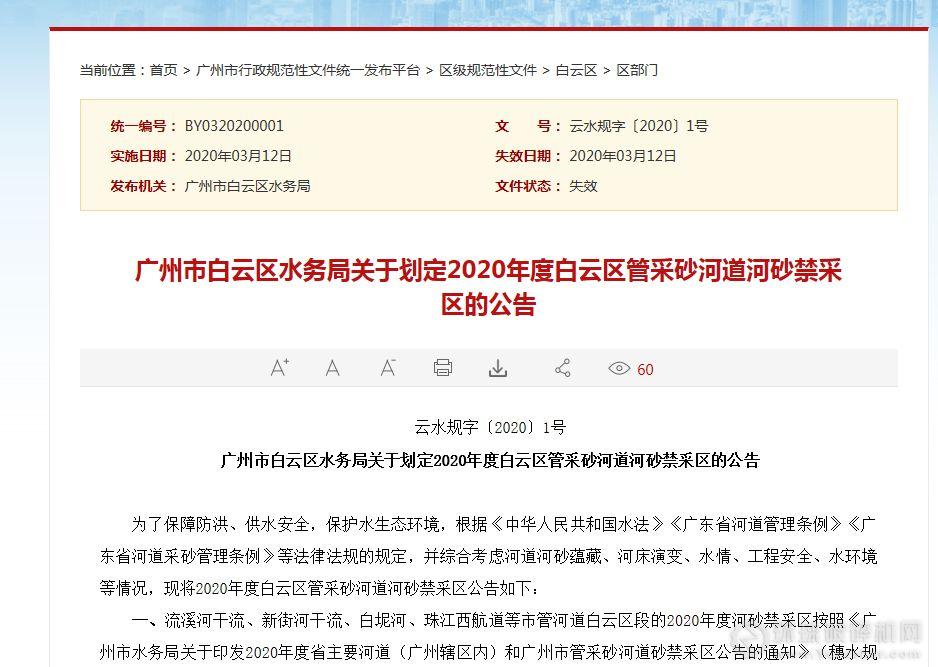This screenshot has height=667, width=938.
Task: Click the 统一编号 value BY0320200001
Action: pos(234,126)
